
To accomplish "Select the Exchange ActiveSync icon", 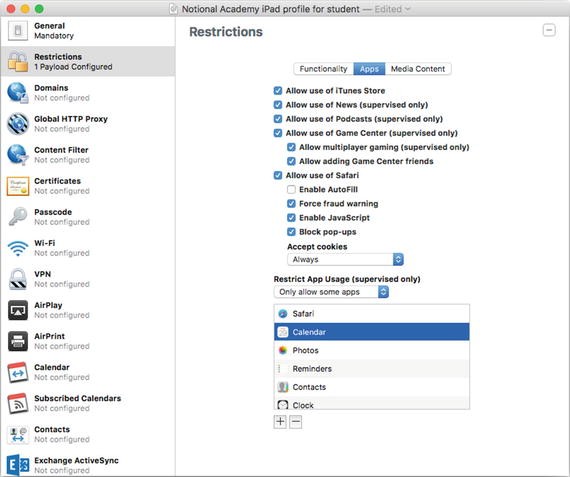I will 18,465.
